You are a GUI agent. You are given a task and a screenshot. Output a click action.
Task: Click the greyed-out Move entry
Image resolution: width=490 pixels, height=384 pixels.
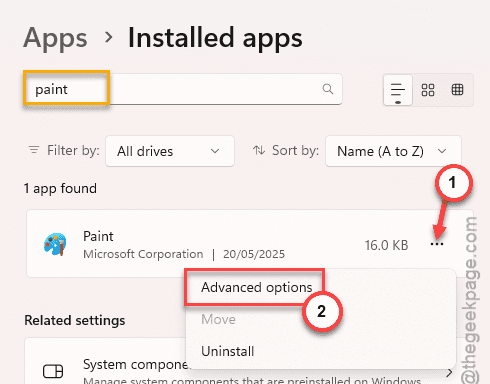(218, 319)
